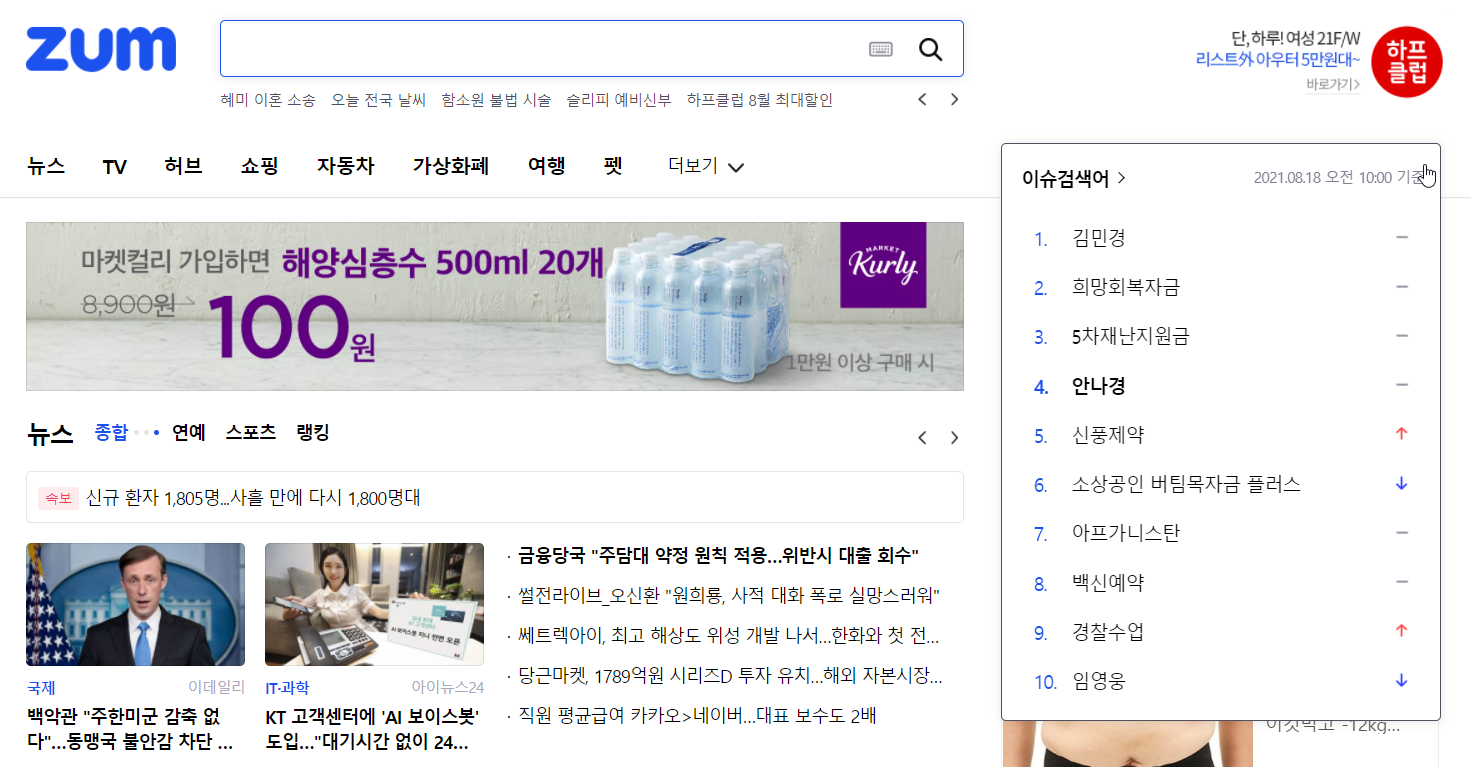Open headline 쎄트렉아이 최고 해상도 위성 개발
Screen dimensions: 1471x767
pos(728,636)
